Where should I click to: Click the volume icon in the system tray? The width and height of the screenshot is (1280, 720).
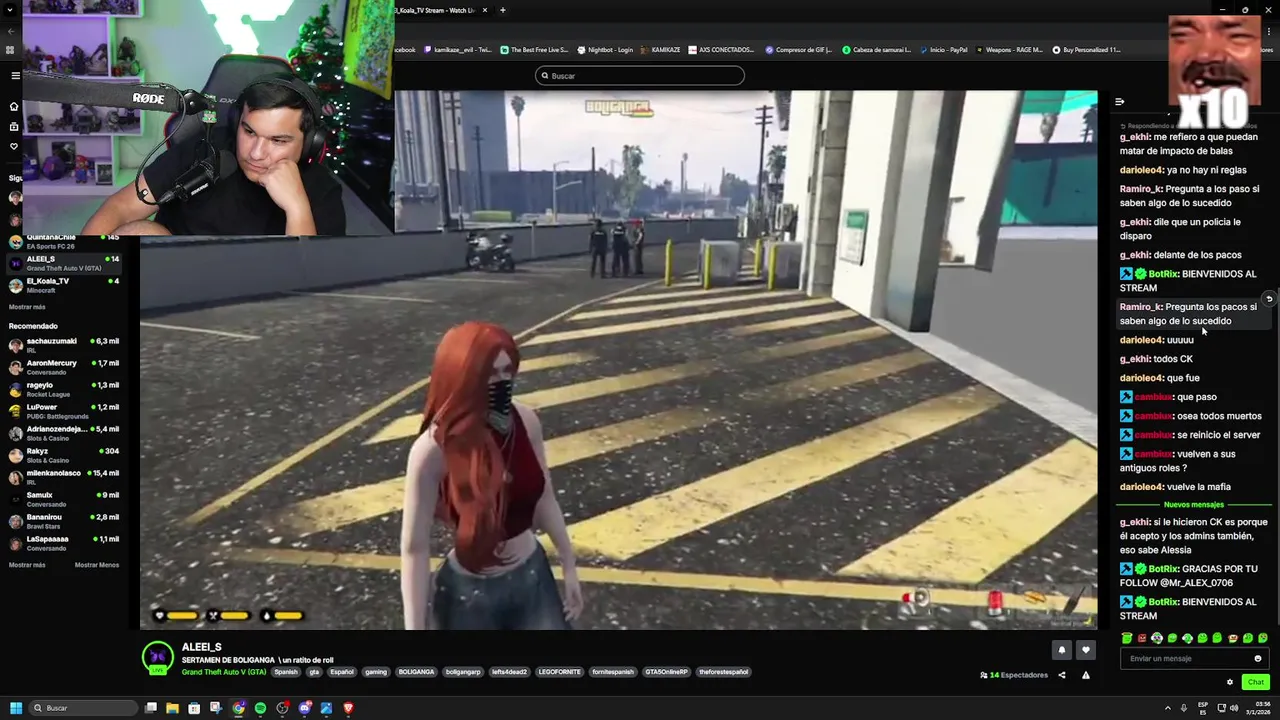coord(1233,708)
